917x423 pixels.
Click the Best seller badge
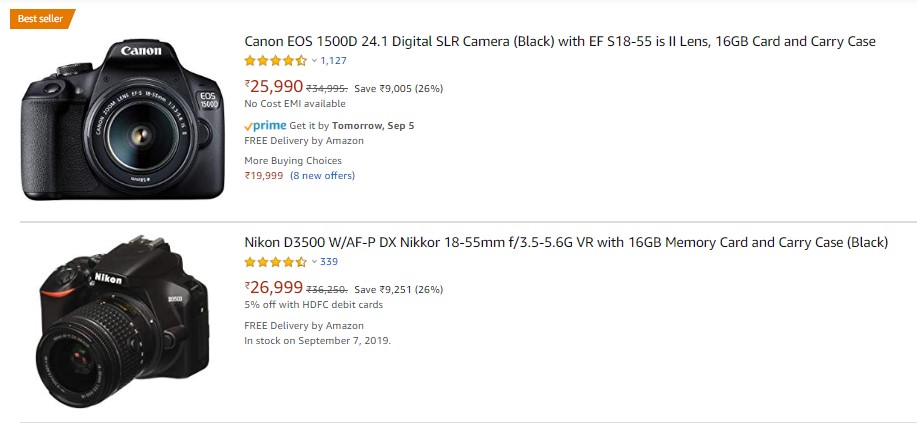42,19
